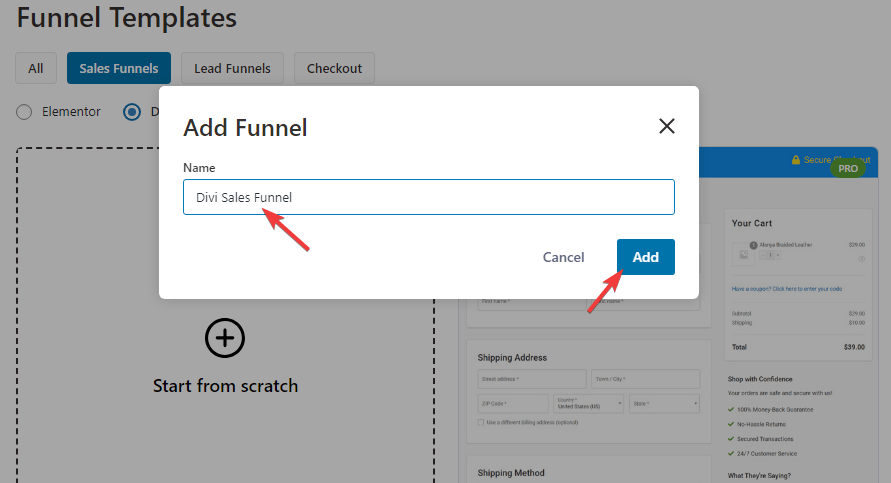This screenshot has height=483, width=891.
Task: Click the Shipping Address heading
Action: [512, 357]
